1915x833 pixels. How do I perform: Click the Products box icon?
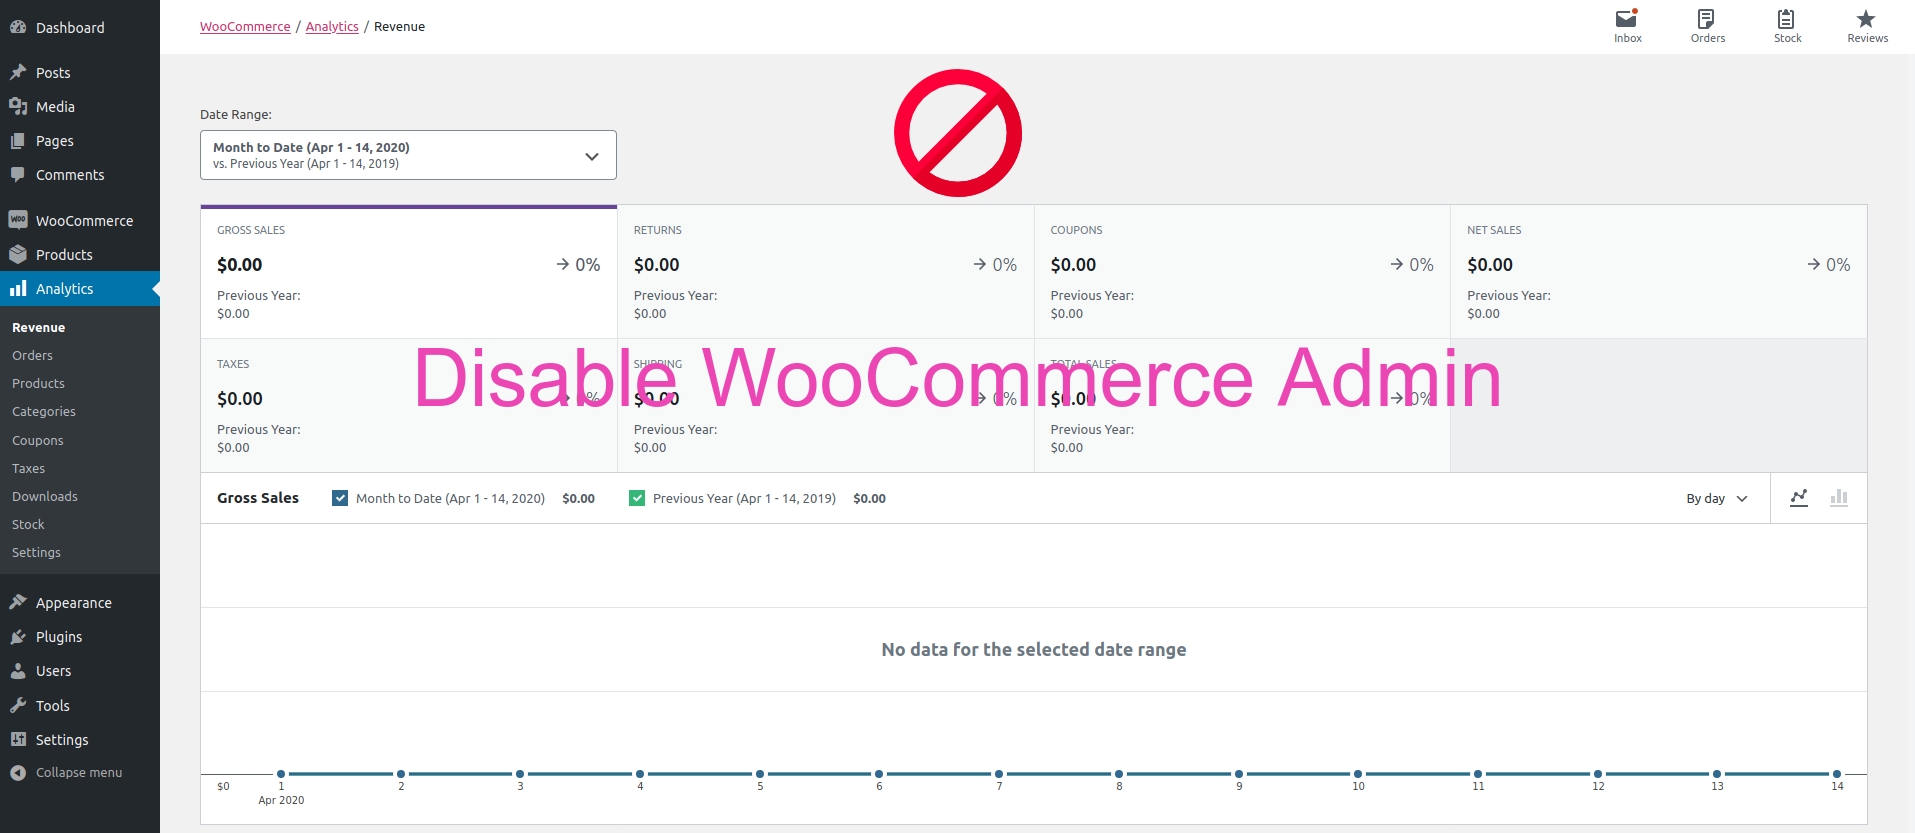coord(18,254)
